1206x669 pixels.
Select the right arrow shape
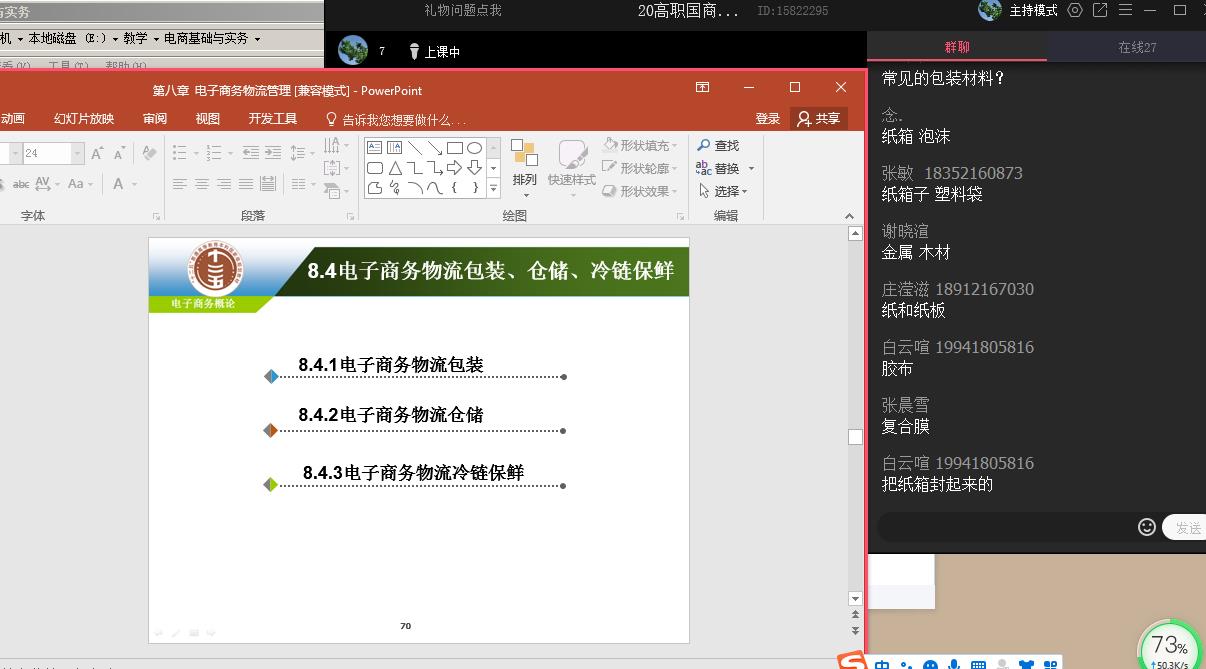click(x=455, y=168)
